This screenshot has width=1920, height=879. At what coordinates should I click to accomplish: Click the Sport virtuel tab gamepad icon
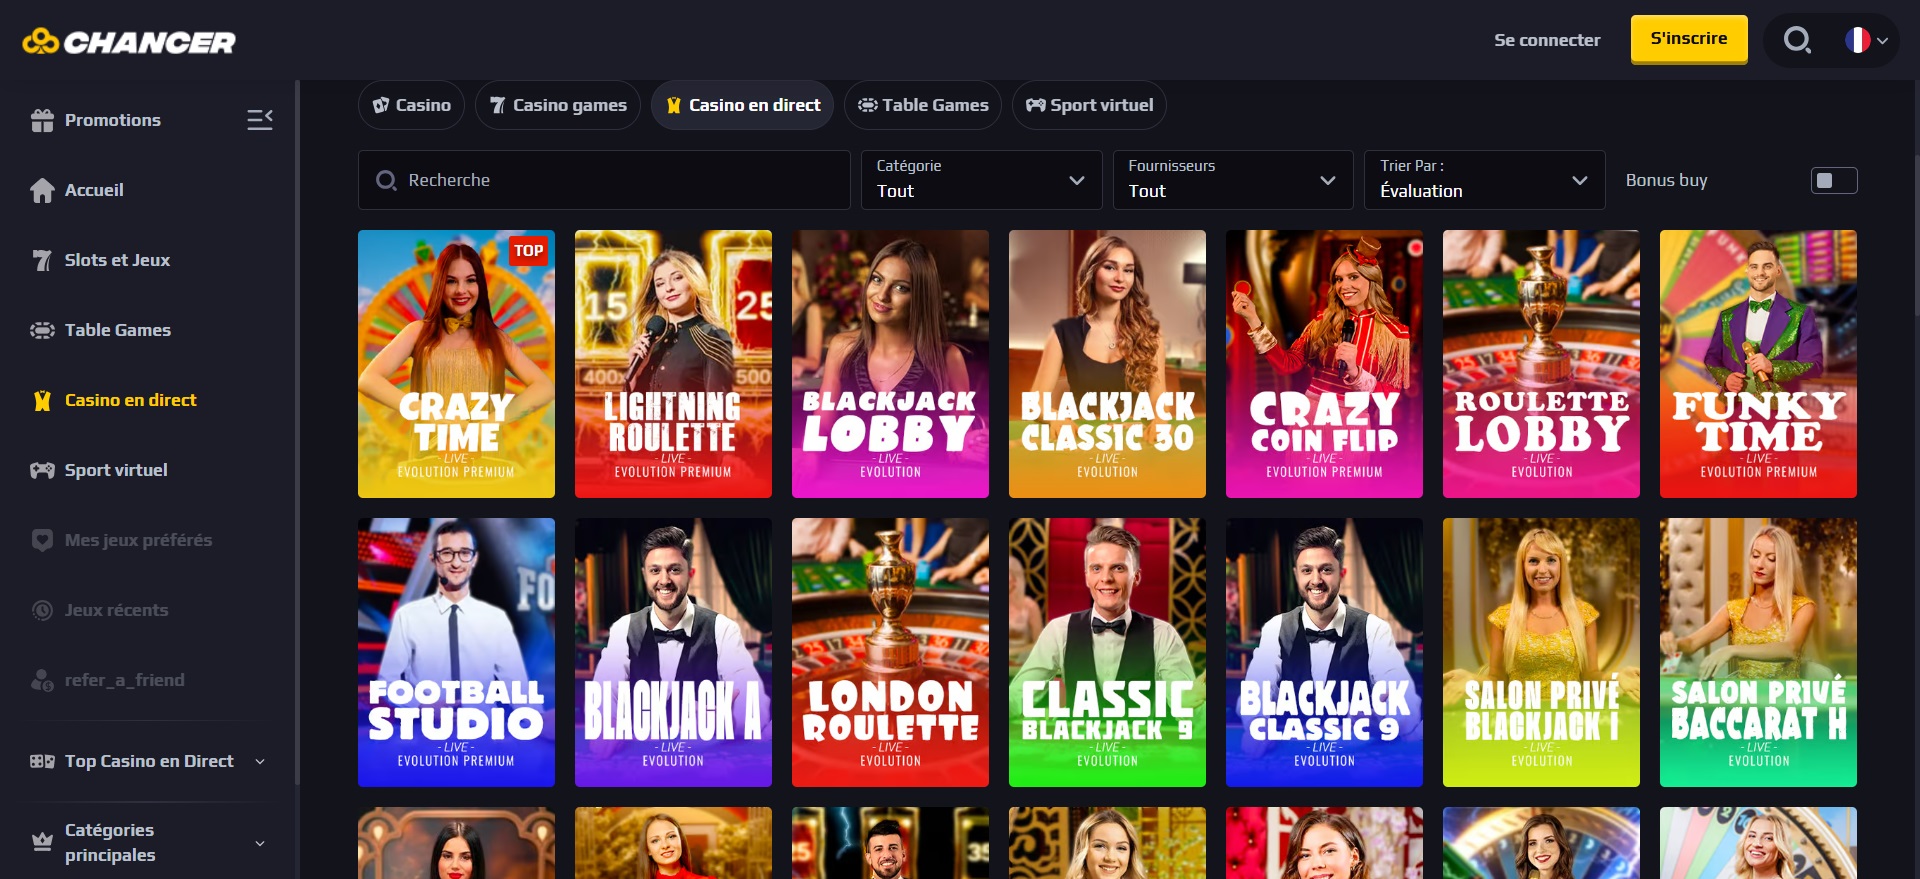click(1036, 105)
